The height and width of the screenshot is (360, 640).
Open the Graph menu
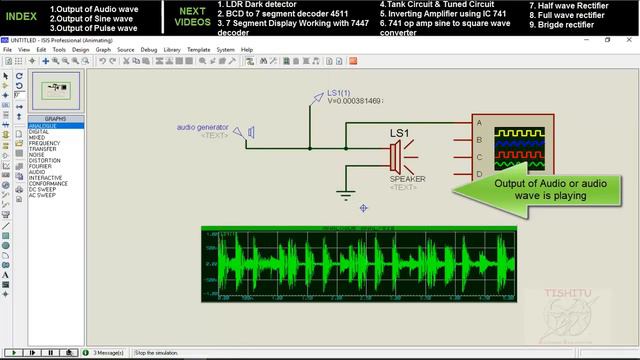point(103,50)
